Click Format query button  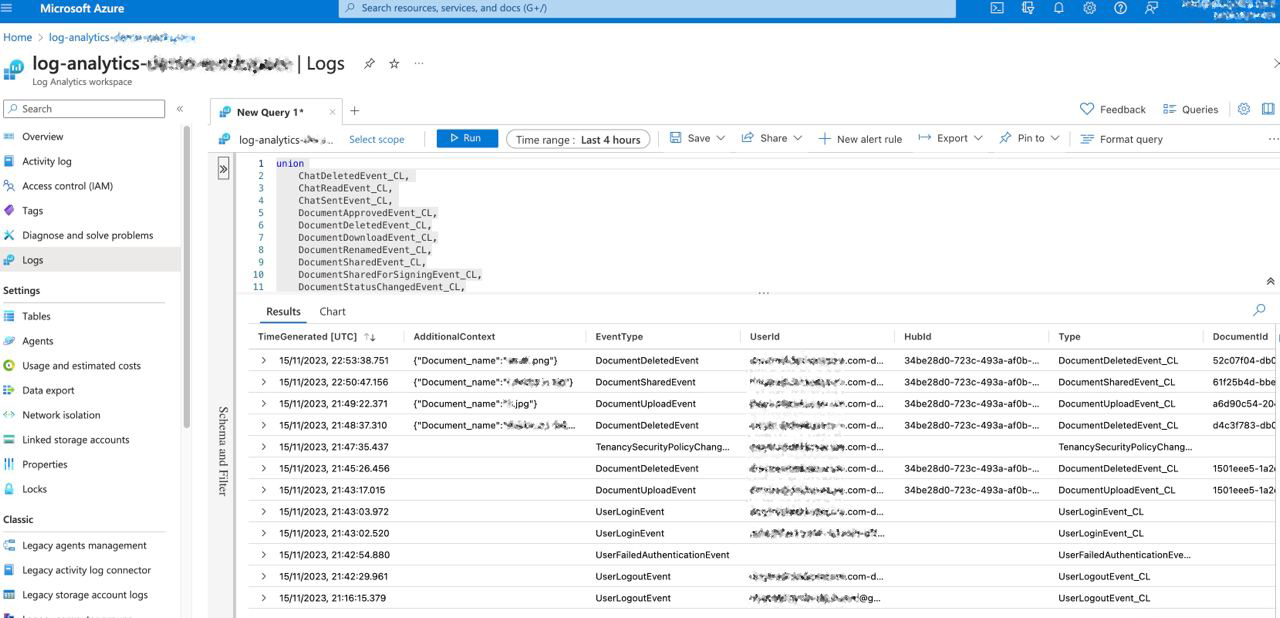click(1122, 139)
